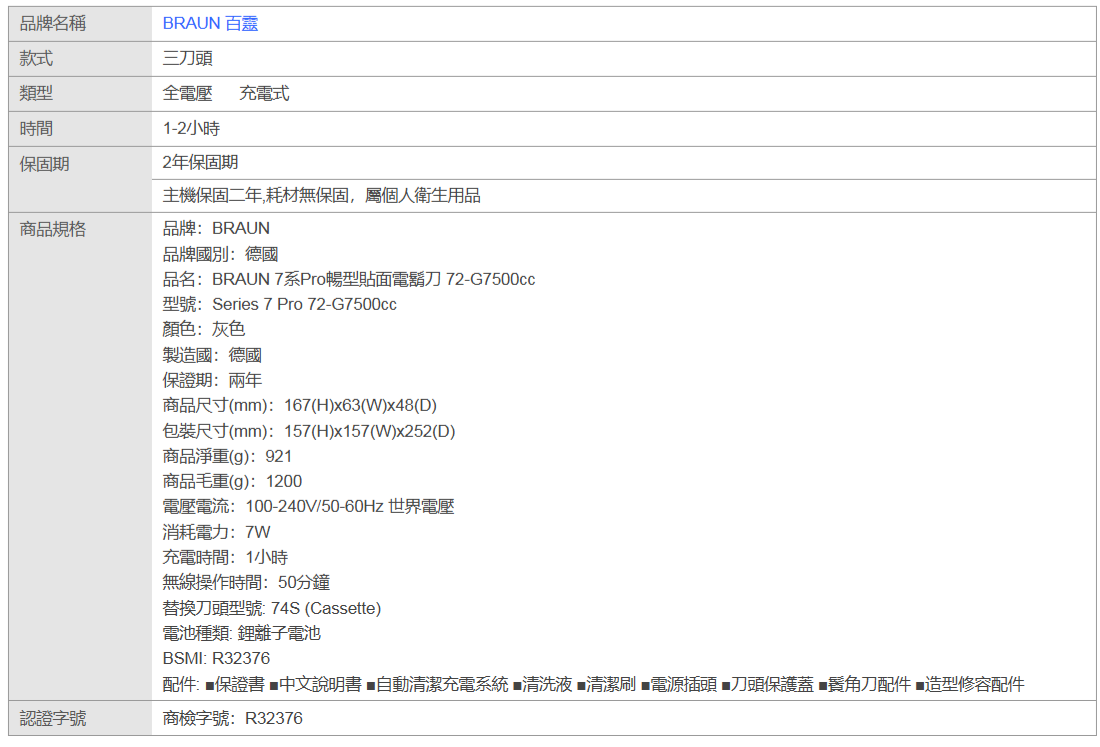Click the 無線操作時間：50分鐘 line
The image size is (1100, 747).
pos(246,583)
